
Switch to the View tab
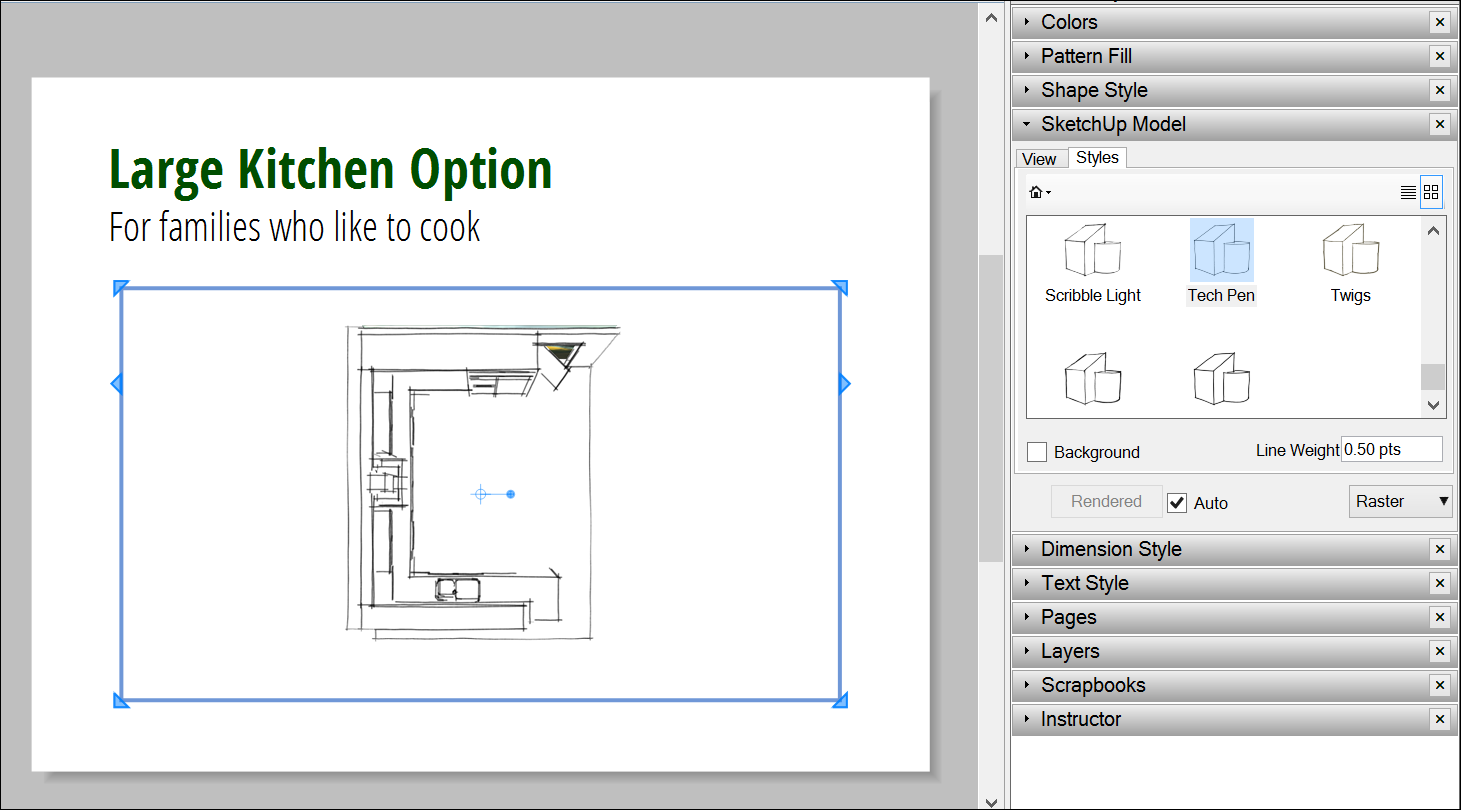(1039, 159)
